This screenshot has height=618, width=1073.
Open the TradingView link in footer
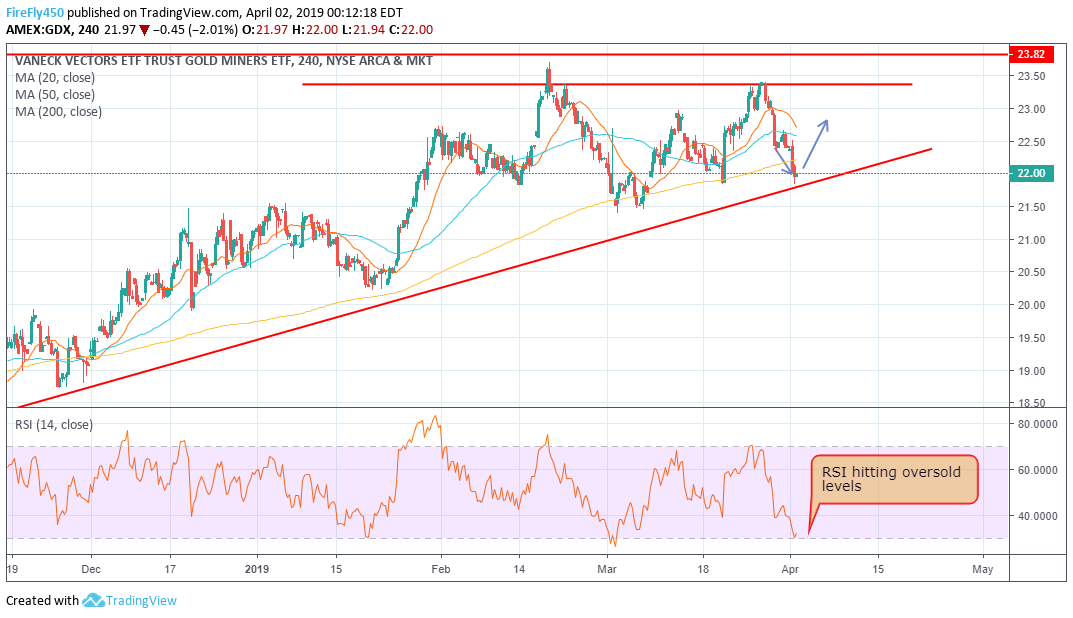click(x=142, y=601)
